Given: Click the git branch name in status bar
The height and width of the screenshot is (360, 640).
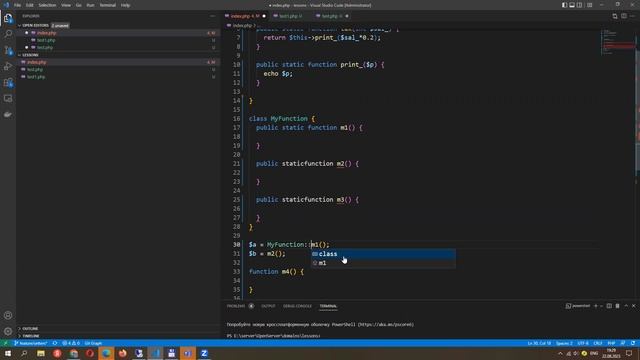Looking at the screenshot, I should [x=31, y=343].
